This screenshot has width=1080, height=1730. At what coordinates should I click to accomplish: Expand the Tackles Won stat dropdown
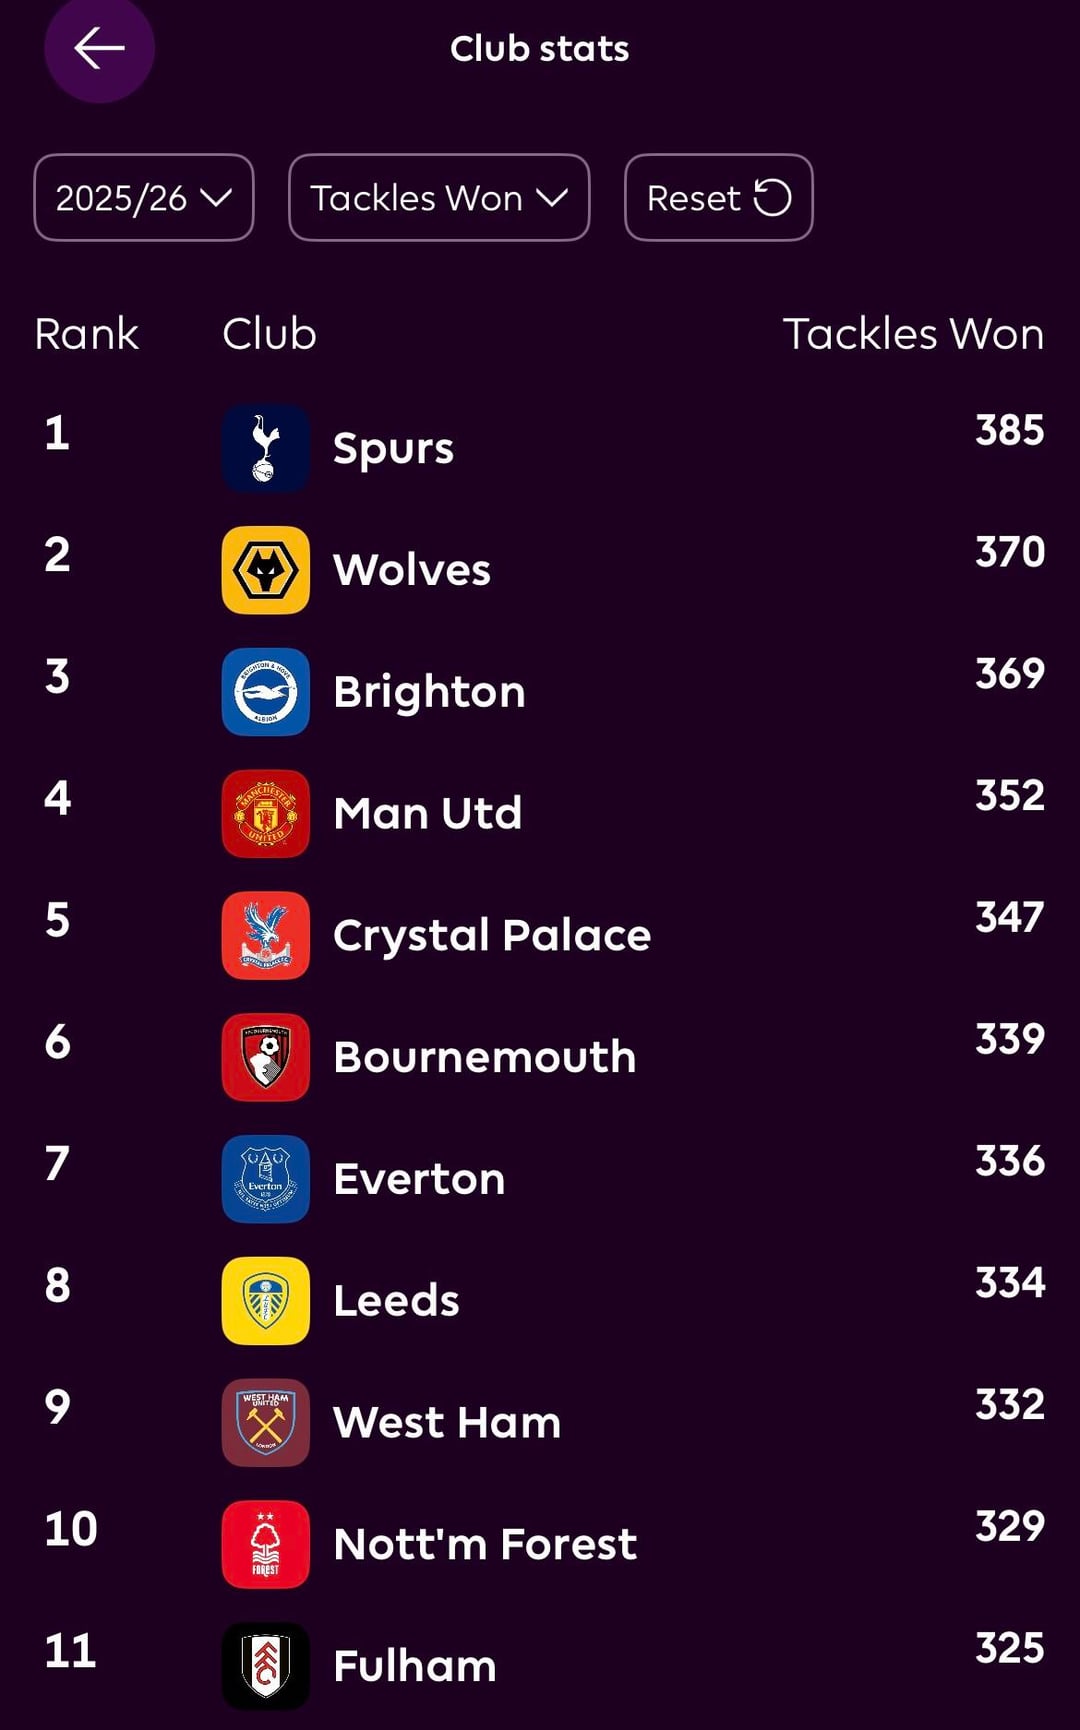439,198
